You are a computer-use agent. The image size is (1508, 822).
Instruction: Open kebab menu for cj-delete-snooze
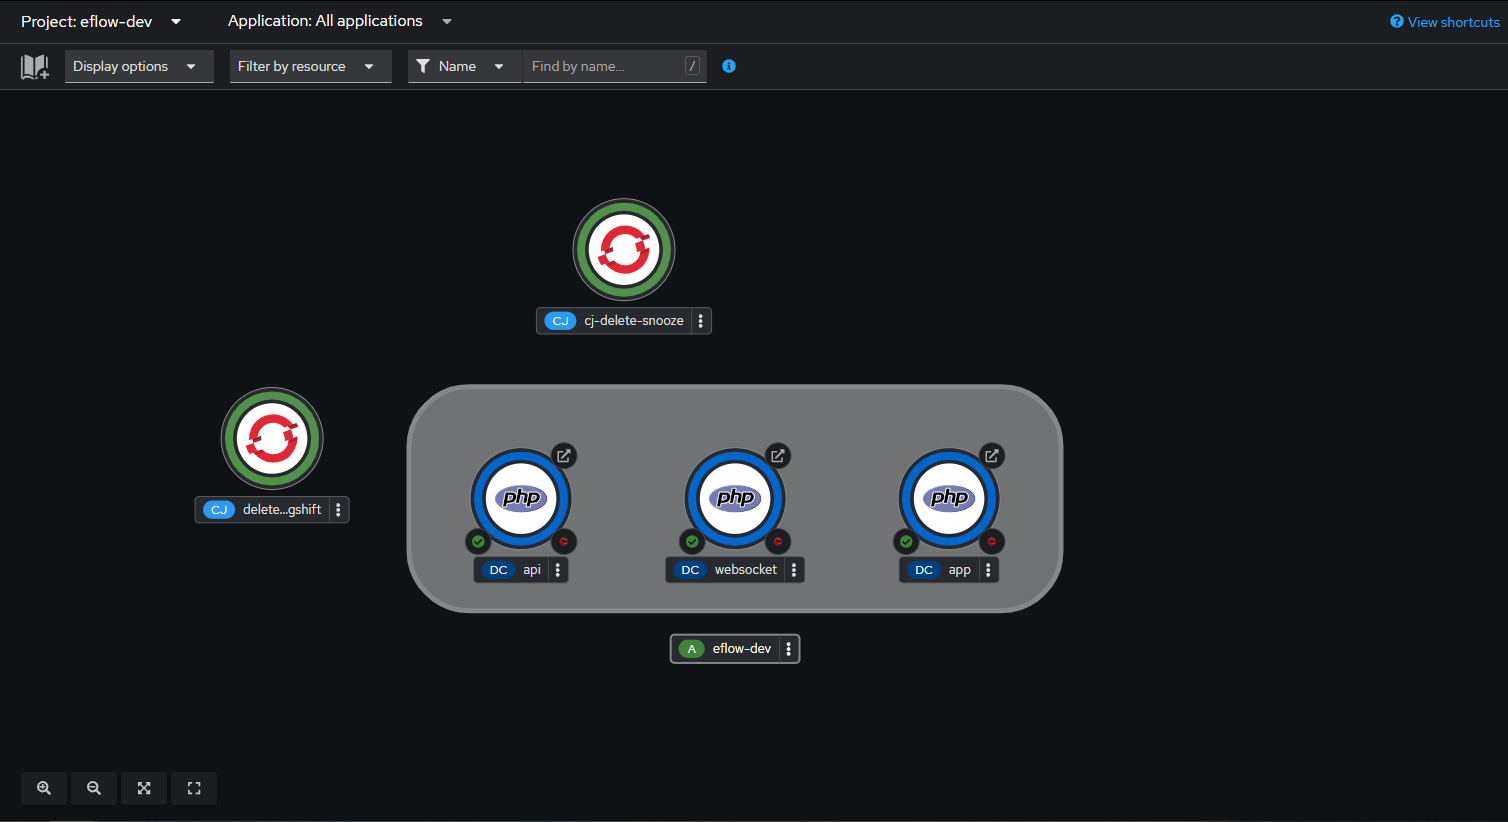pos(701,321)
